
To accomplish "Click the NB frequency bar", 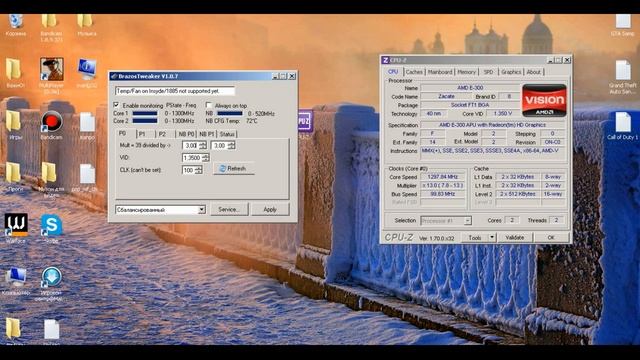I will pyautogui.click(x=230, y=113).
